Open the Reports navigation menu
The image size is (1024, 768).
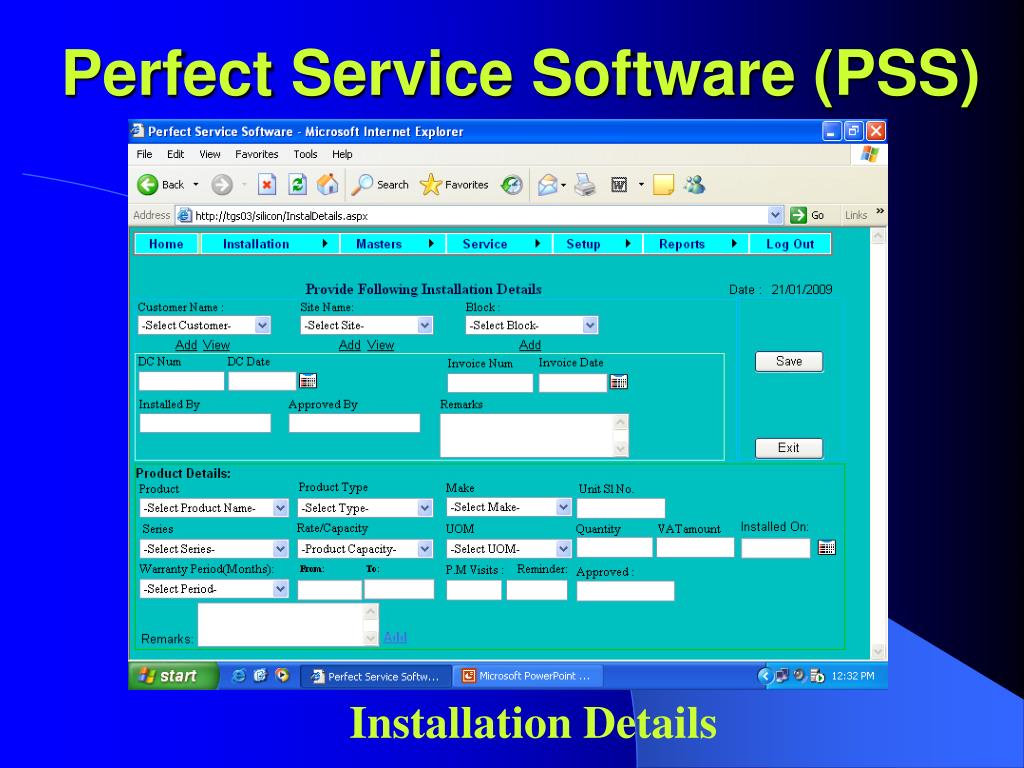[696, 244]
